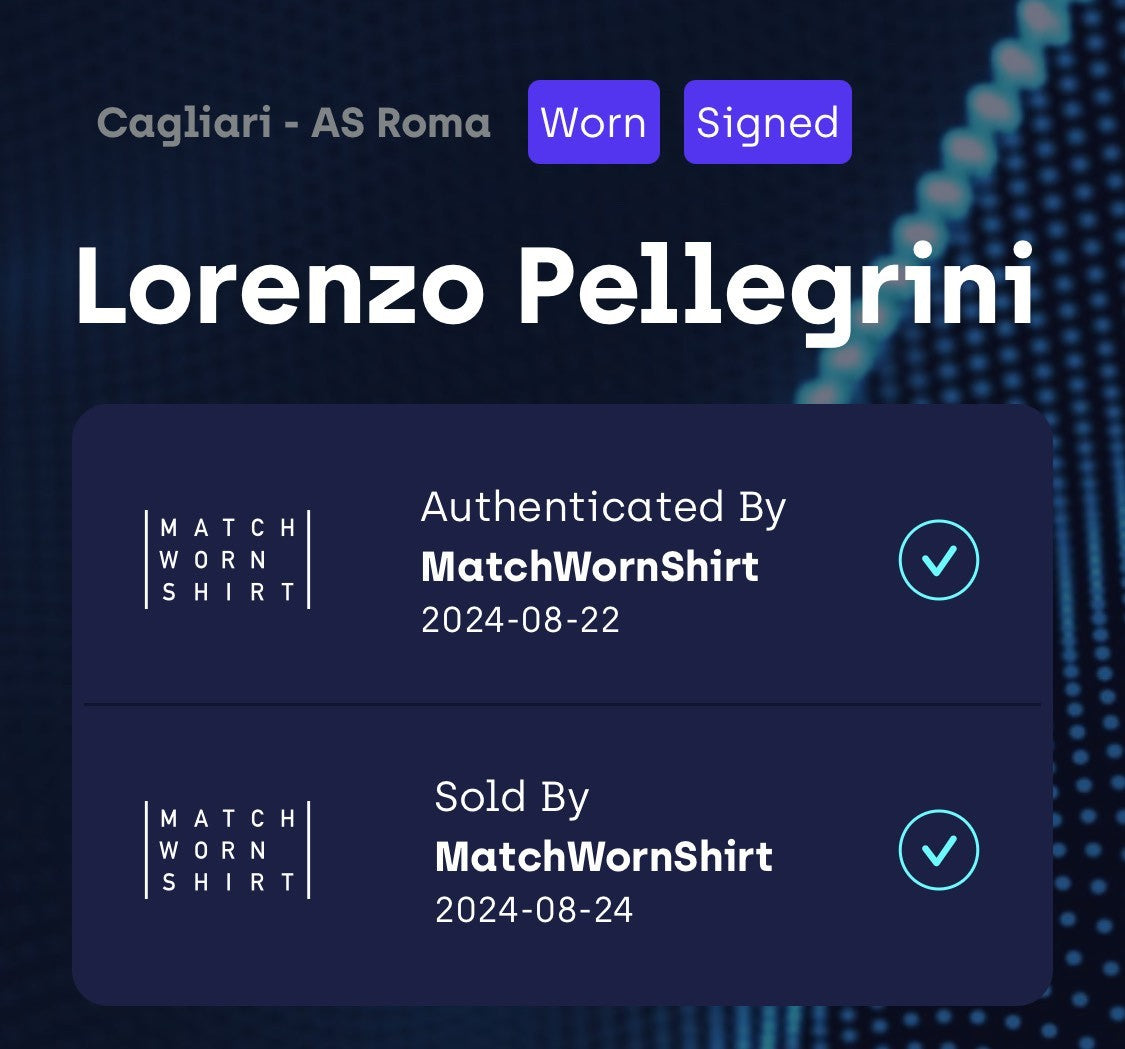Click the authentication date 2024-08-22
This screenshot has height=1049, width=1125.
520,620
